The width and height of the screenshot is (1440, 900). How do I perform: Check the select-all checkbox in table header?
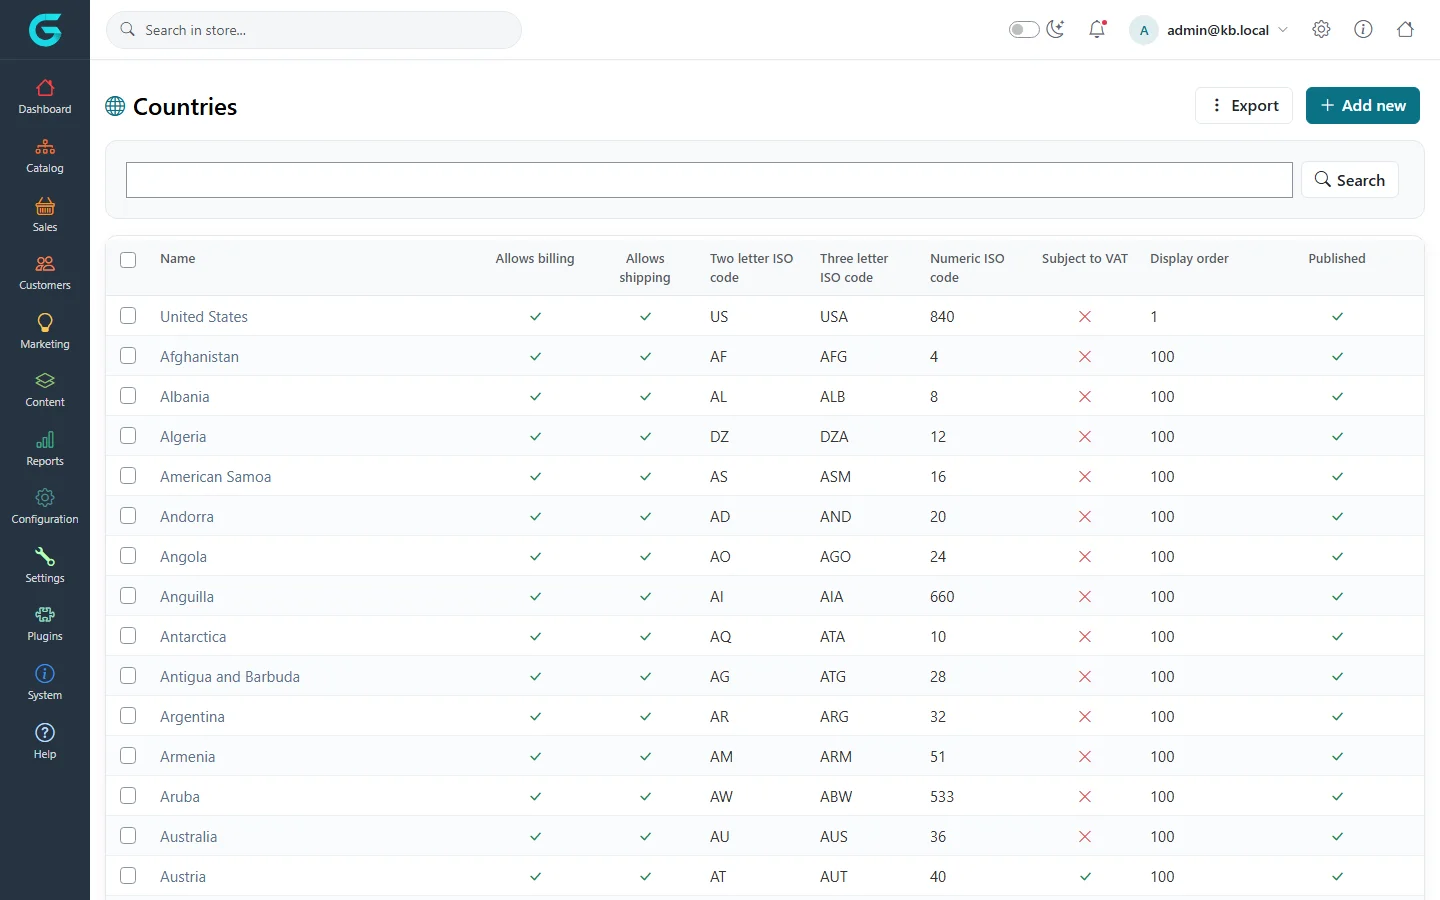[x=128, y=260]
